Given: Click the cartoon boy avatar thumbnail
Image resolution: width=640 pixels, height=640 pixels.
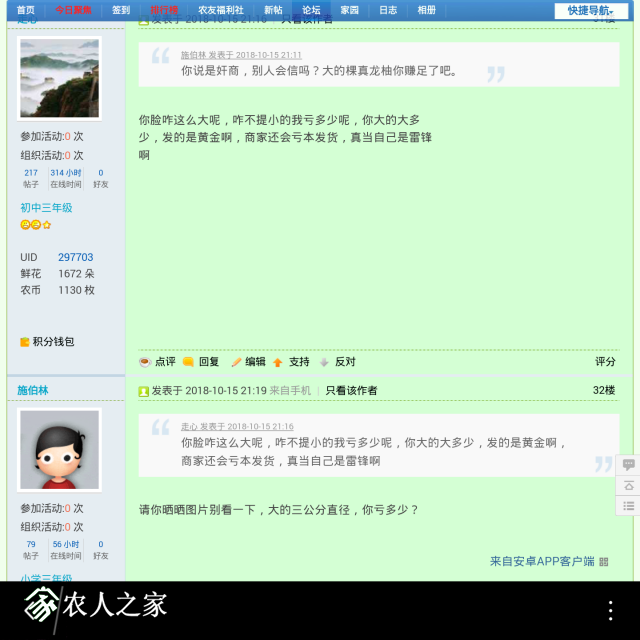Looking at the screenshot, I should (60, 450).
